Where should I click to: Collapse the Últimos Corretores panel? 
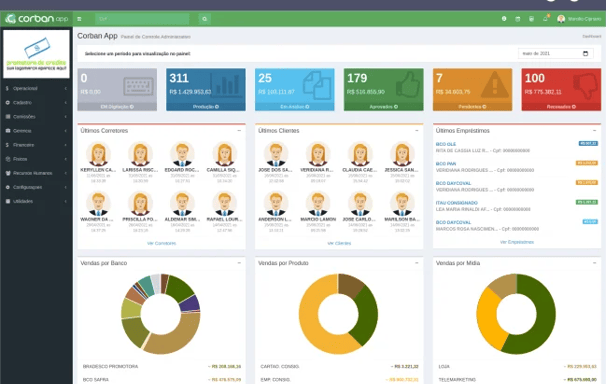click(239, 131)
